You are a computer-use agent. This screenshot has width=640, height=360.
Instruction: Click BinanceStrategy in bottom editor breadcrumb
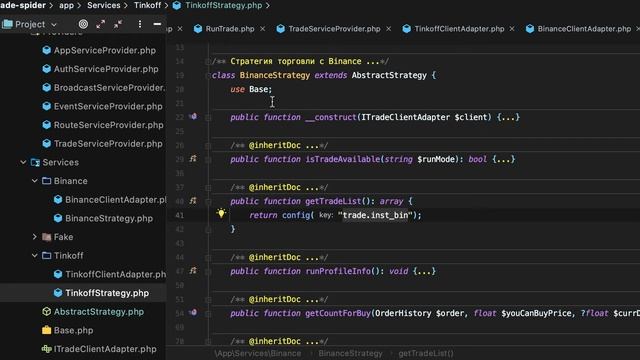coord(350,353)
